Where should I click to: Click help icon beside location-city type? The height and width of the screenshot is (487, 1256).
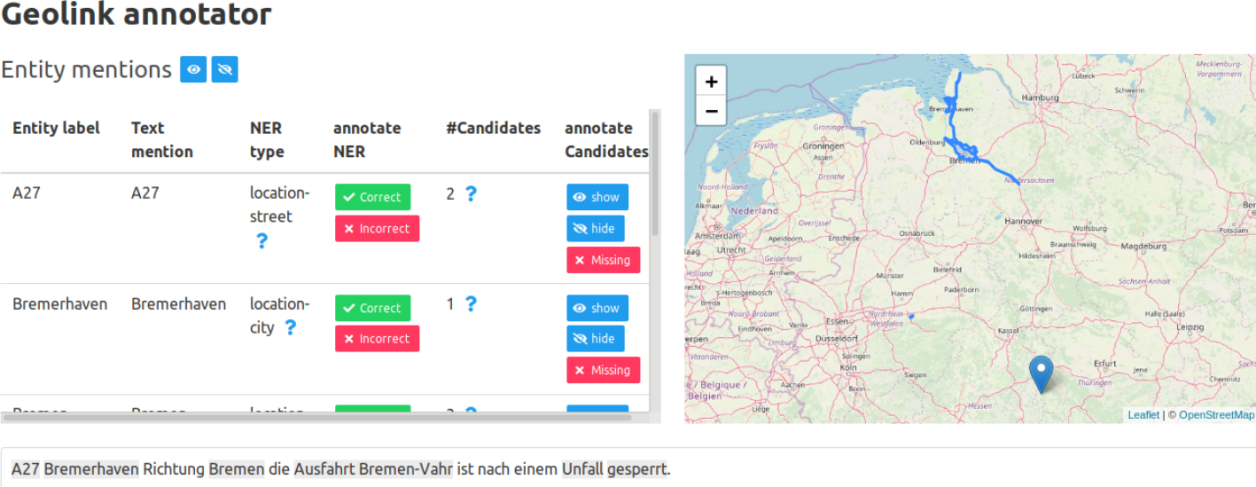(290, 327)
